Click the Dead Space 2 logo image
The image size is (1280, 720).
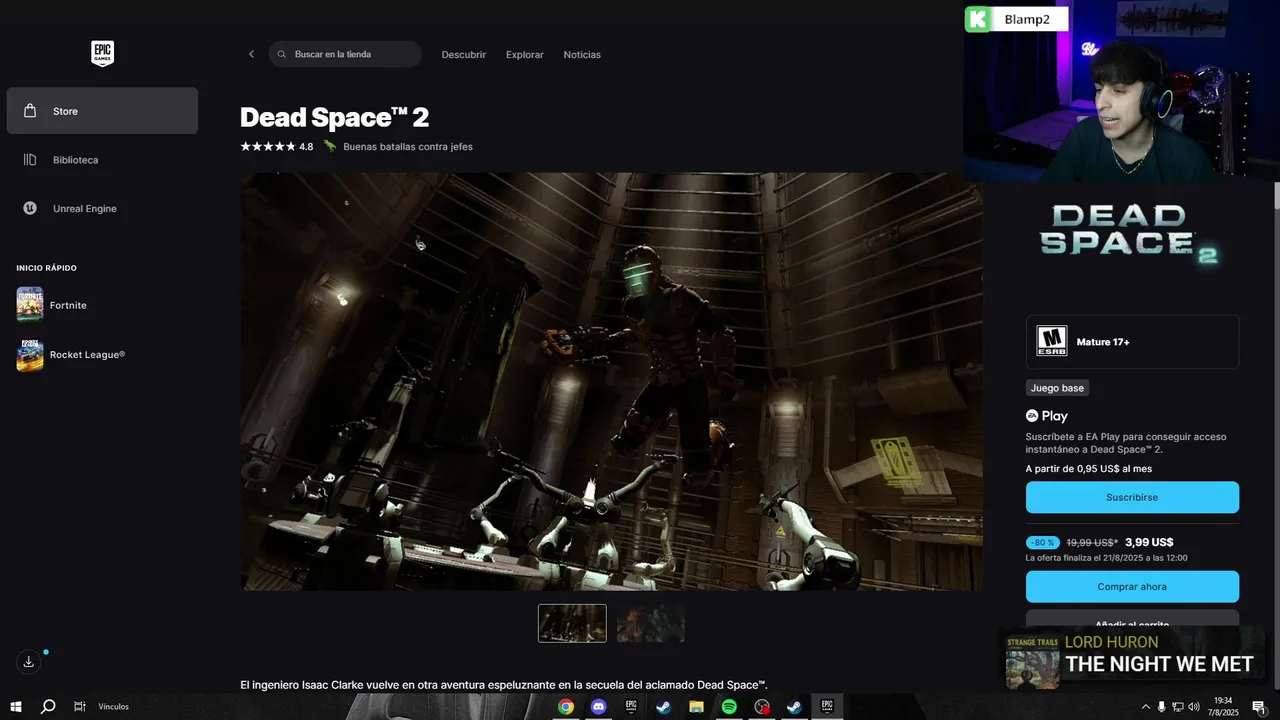(1130, 234)
